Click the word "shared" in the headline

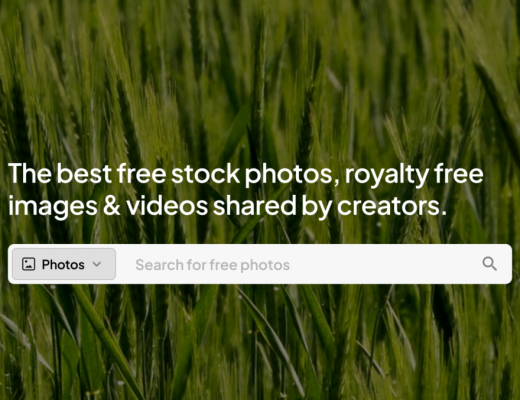tap(255, 206)
